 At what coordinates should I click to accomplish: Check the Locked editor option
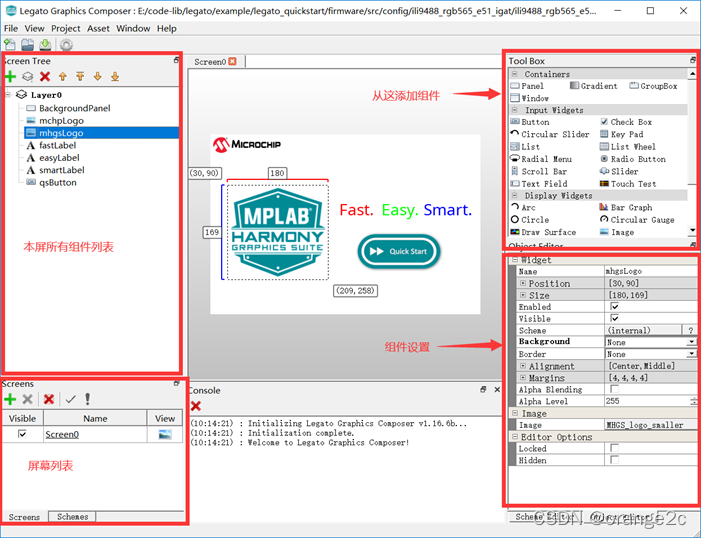point(615,448)
